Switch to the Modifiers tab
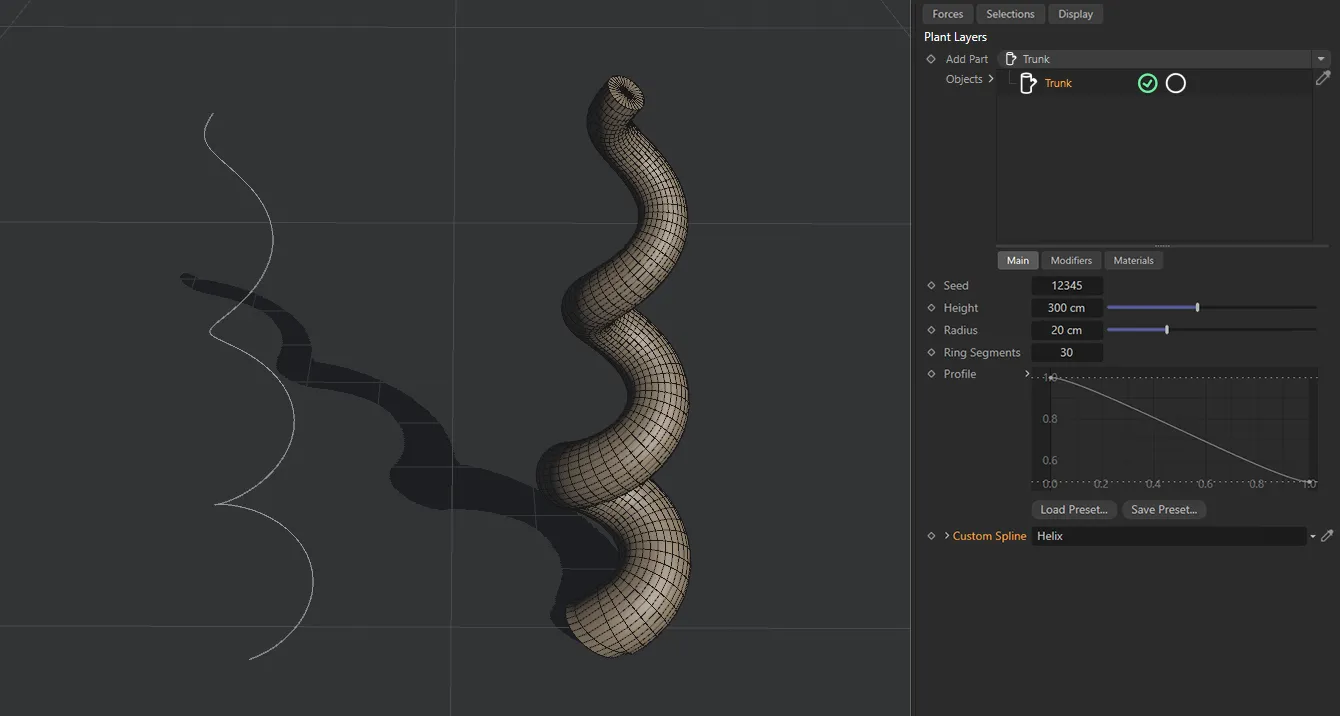Screen dimensions: 1340x716 1071,260
